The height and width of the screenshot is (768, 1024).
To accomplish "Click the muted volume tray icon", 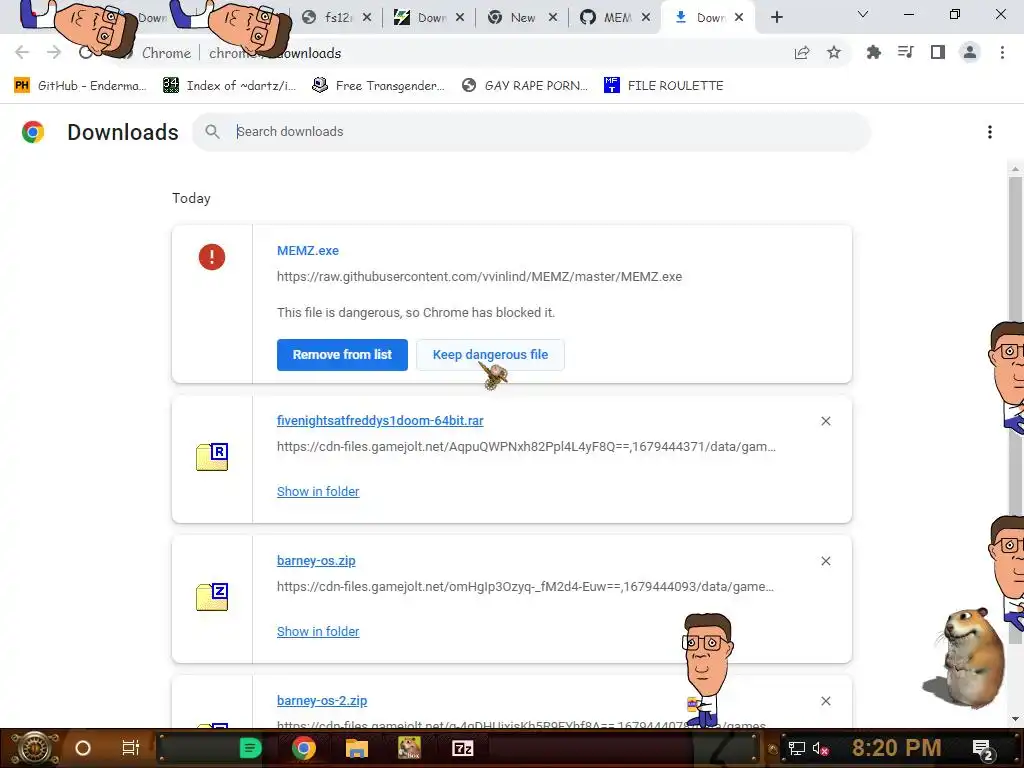I will 821,749.
